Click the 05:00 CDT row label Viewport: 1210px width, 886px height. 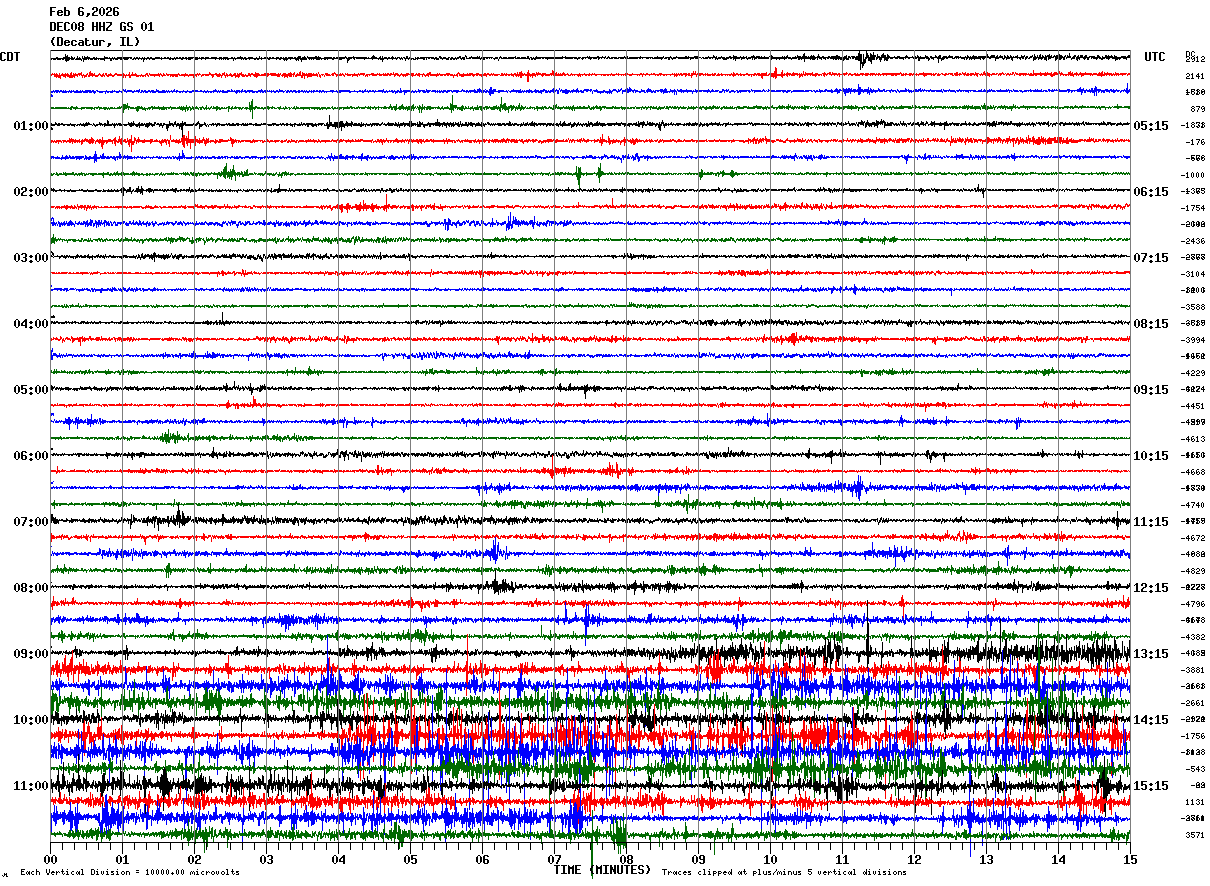click(31, 390)
